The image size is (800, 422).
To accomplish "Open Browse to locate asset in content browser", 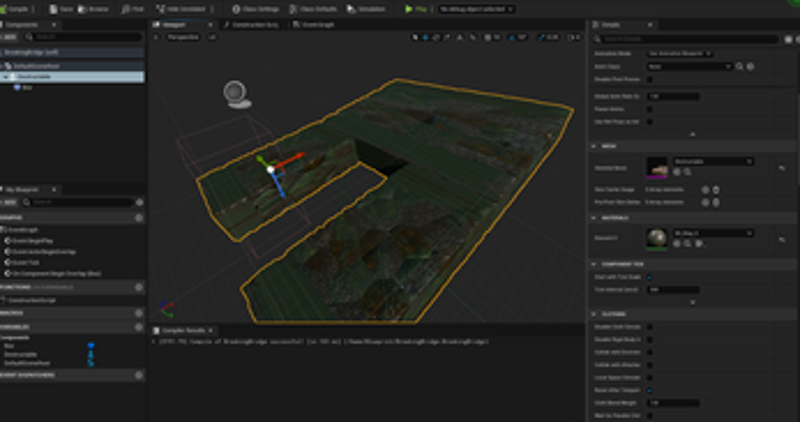I will pos(94,8).
